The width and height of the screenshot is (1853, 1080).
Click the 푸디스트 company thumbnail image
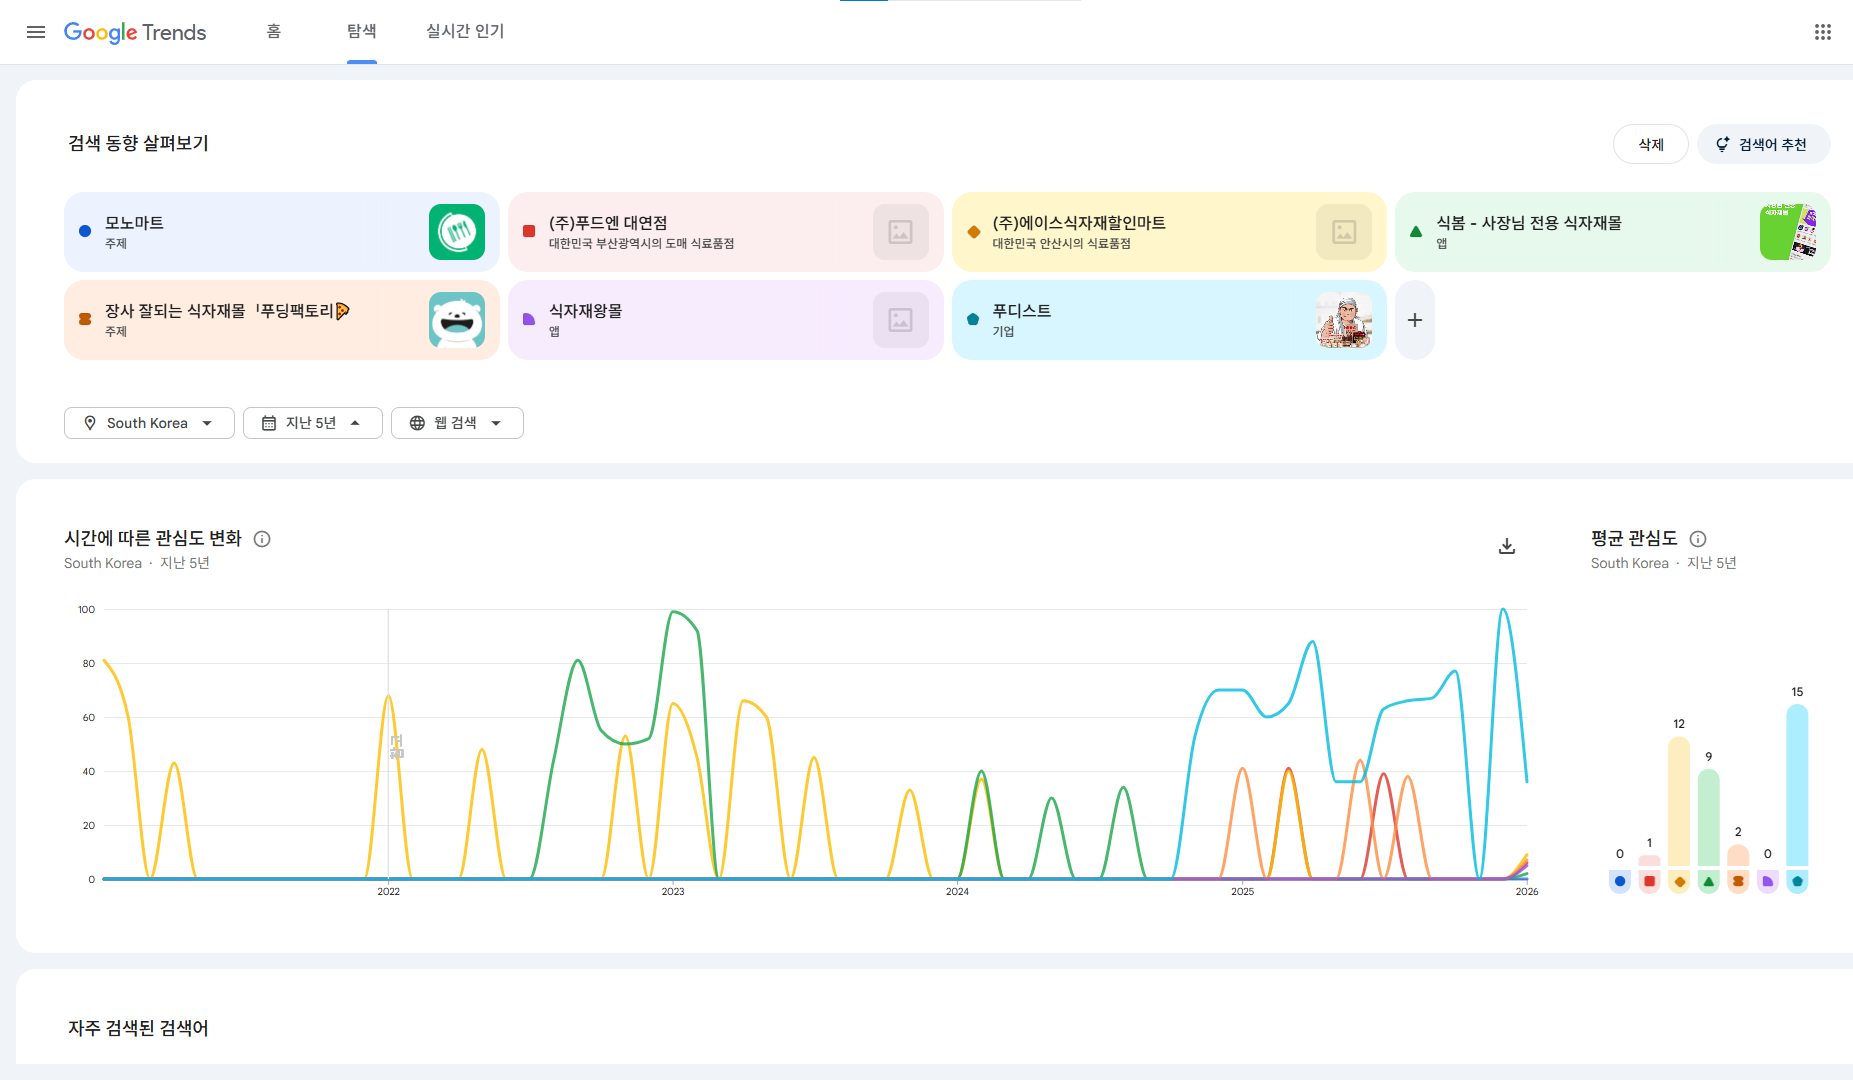click(1343, 320)
